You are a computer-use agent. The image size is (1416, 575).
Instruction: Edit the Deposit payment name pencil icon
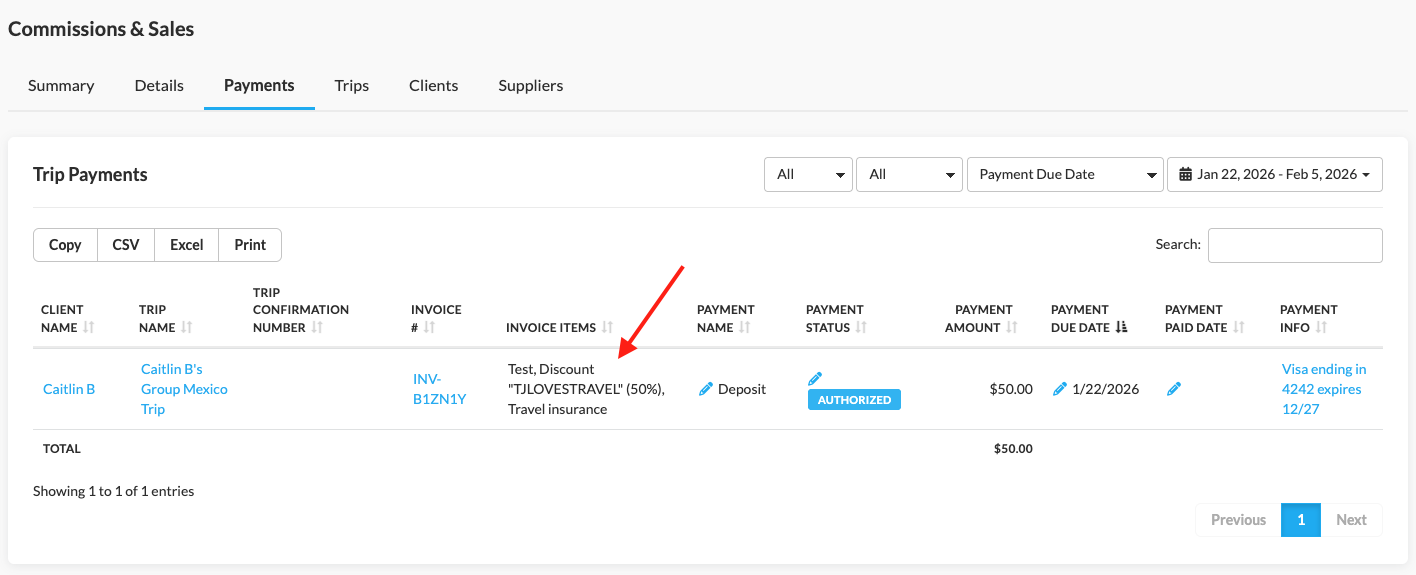point(706,389)
